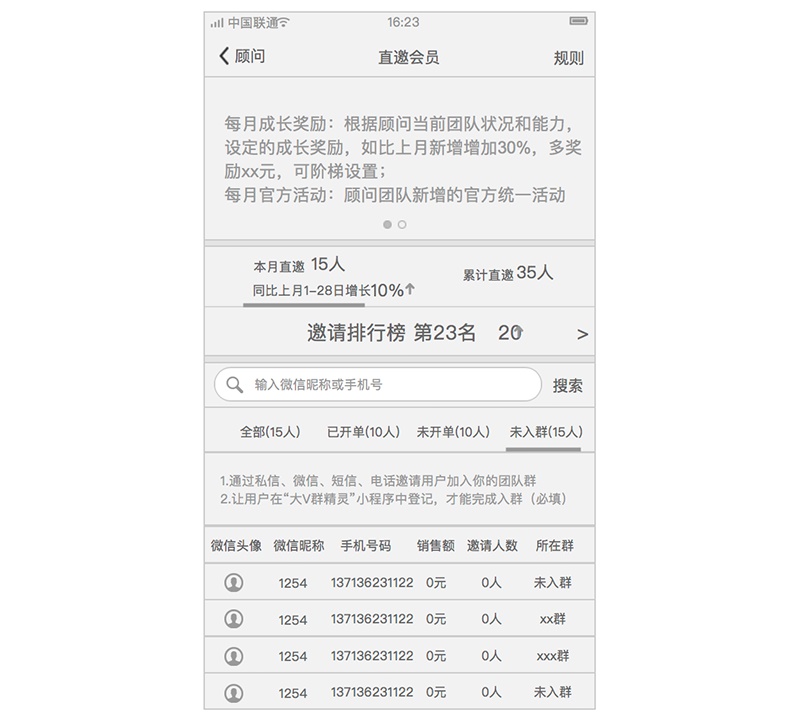This screenshot has width=800, height=719.
Task: Expand the 邀请排行榜 ranking details
Action: point(400,332)
